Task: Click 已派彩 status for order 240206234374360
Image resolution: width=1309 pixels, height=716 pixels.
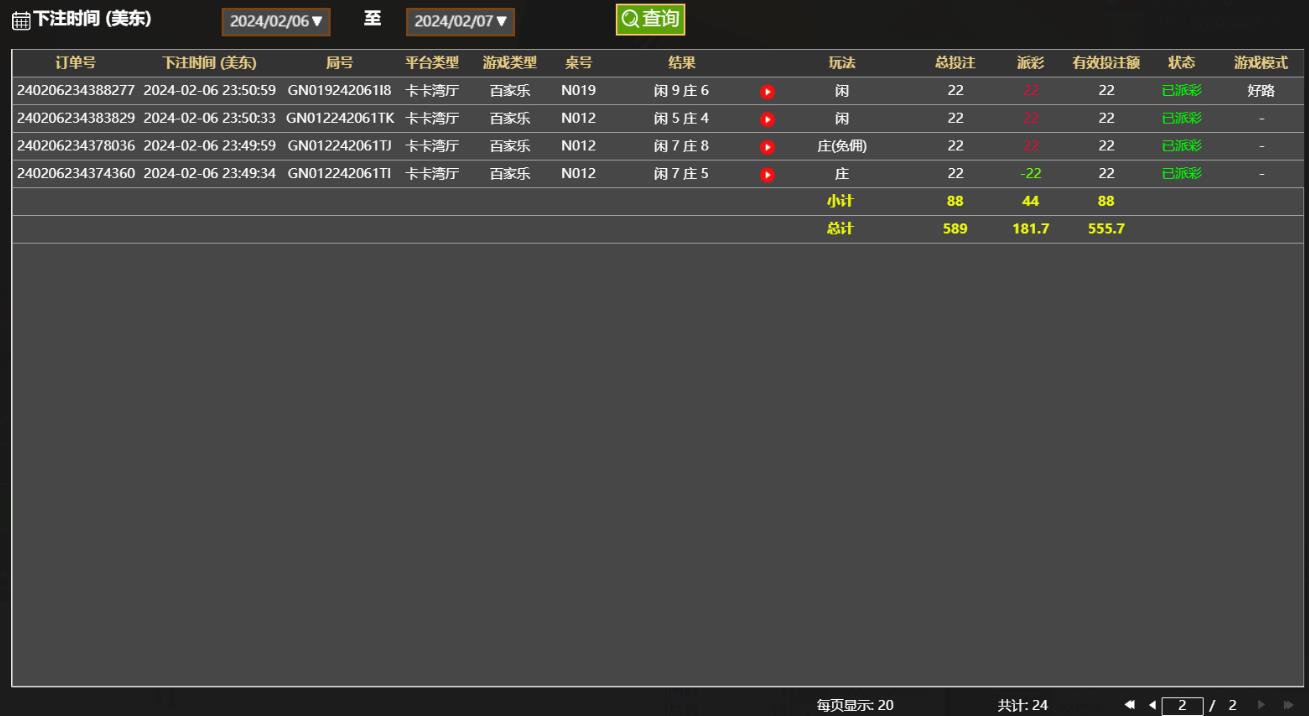Action: tap(1182, 173)
